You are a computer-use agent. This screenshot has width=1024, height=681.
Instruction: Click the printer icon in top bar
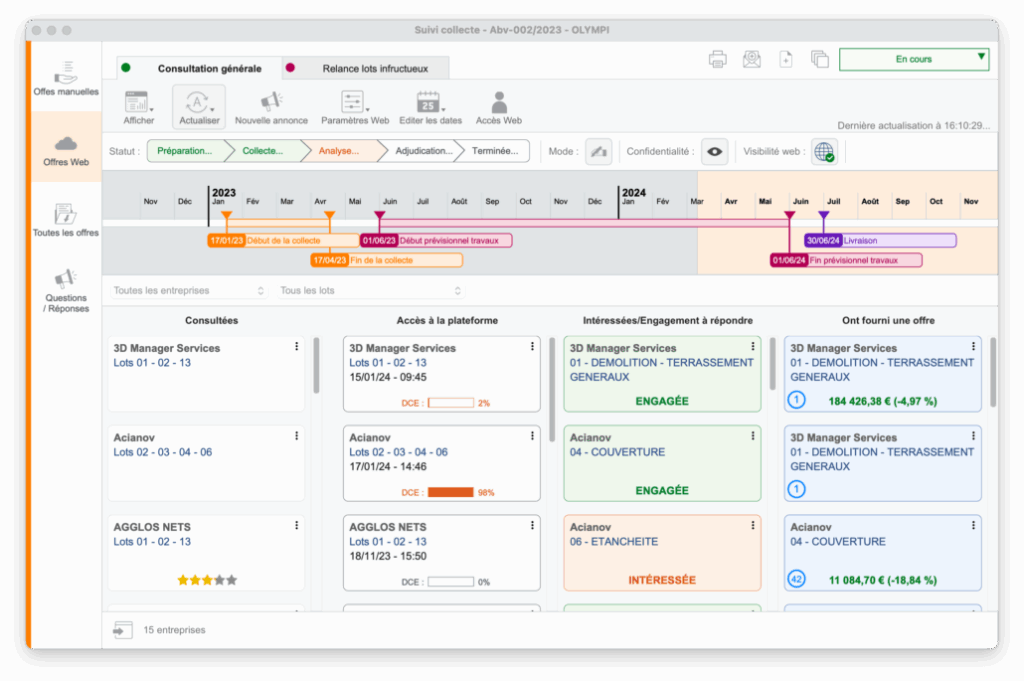718,59
